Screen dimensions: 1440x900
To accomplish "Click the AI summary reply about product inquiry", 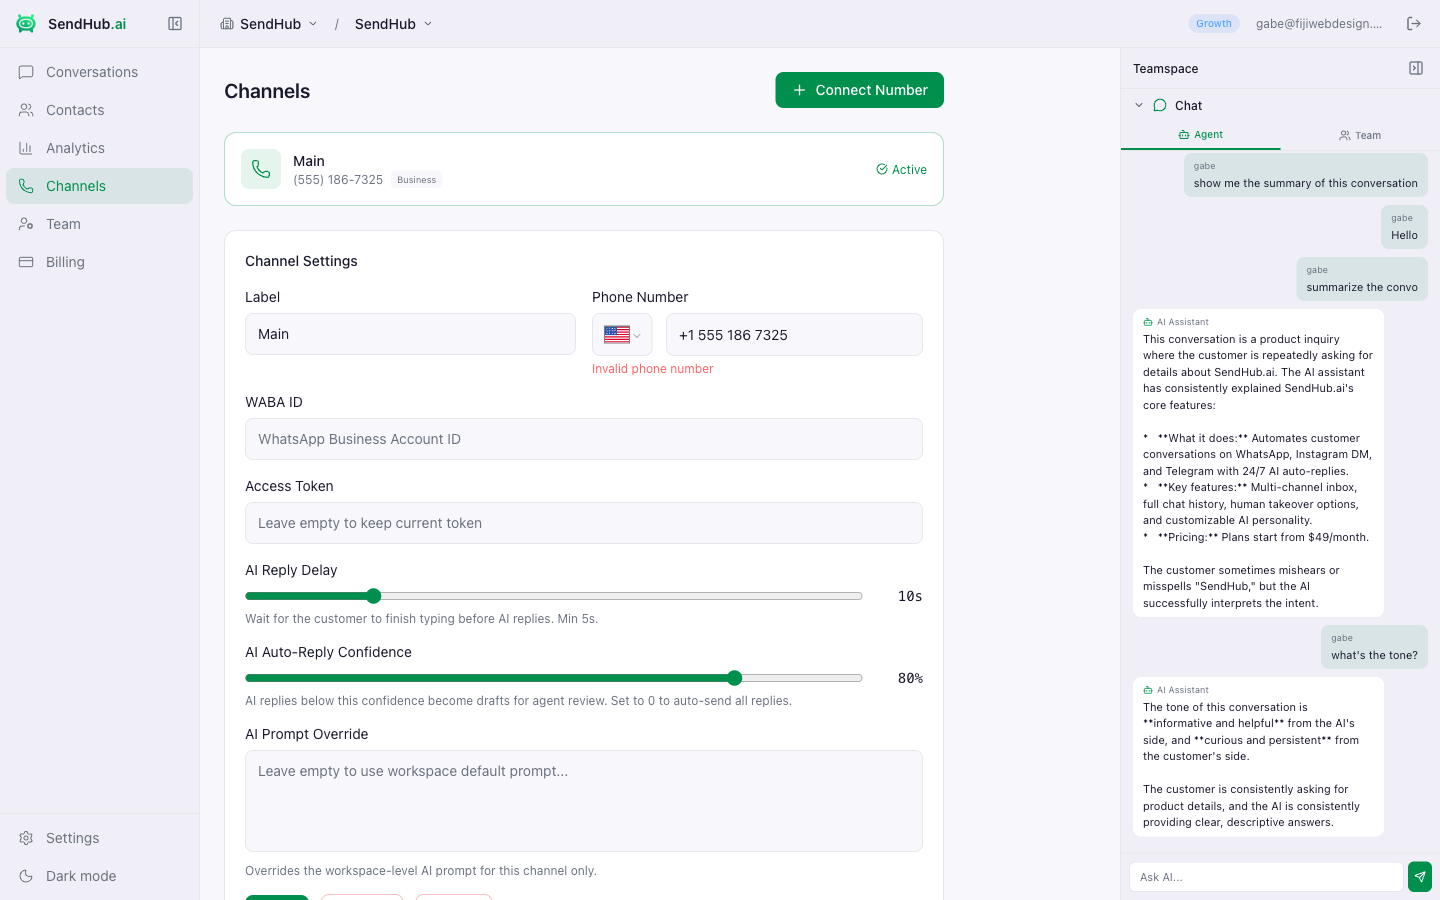I will 1258,463.
